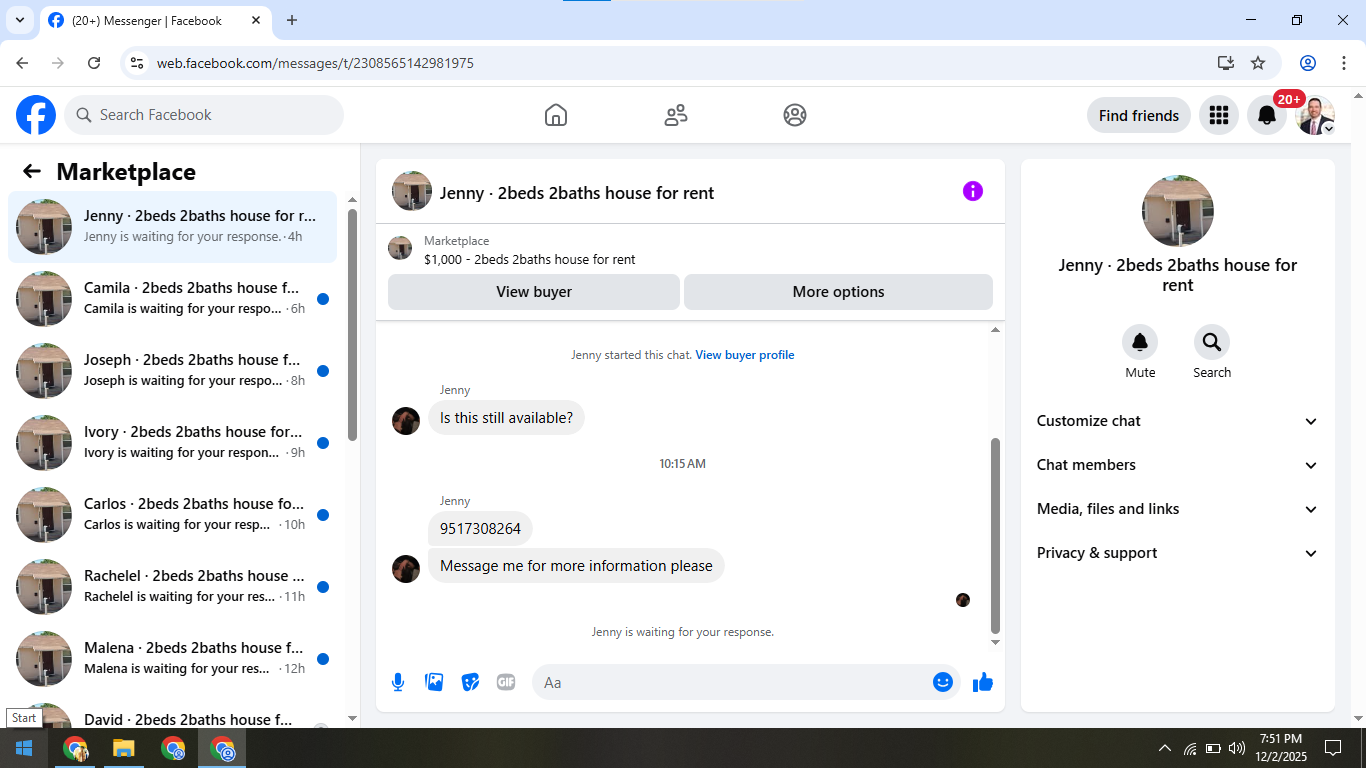
Task: Click the unread blue dot on Camila's chat
Action: [323, 299]
